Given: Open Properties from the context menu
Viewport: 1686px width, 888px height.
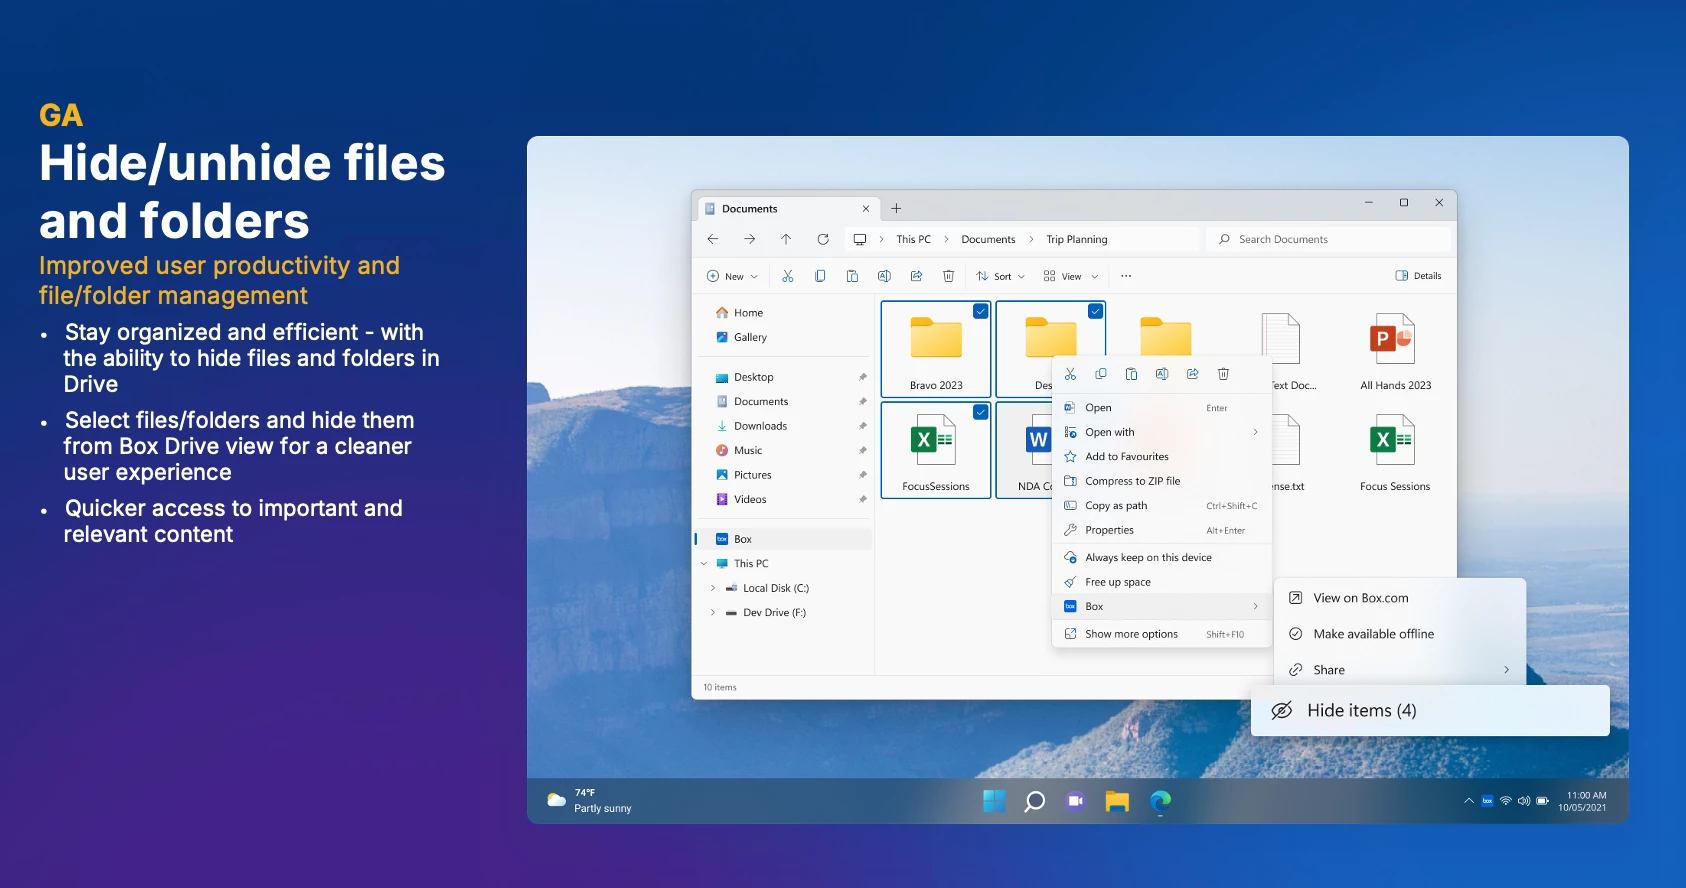Looking at the screenshot, I should tap(1162, 530).
